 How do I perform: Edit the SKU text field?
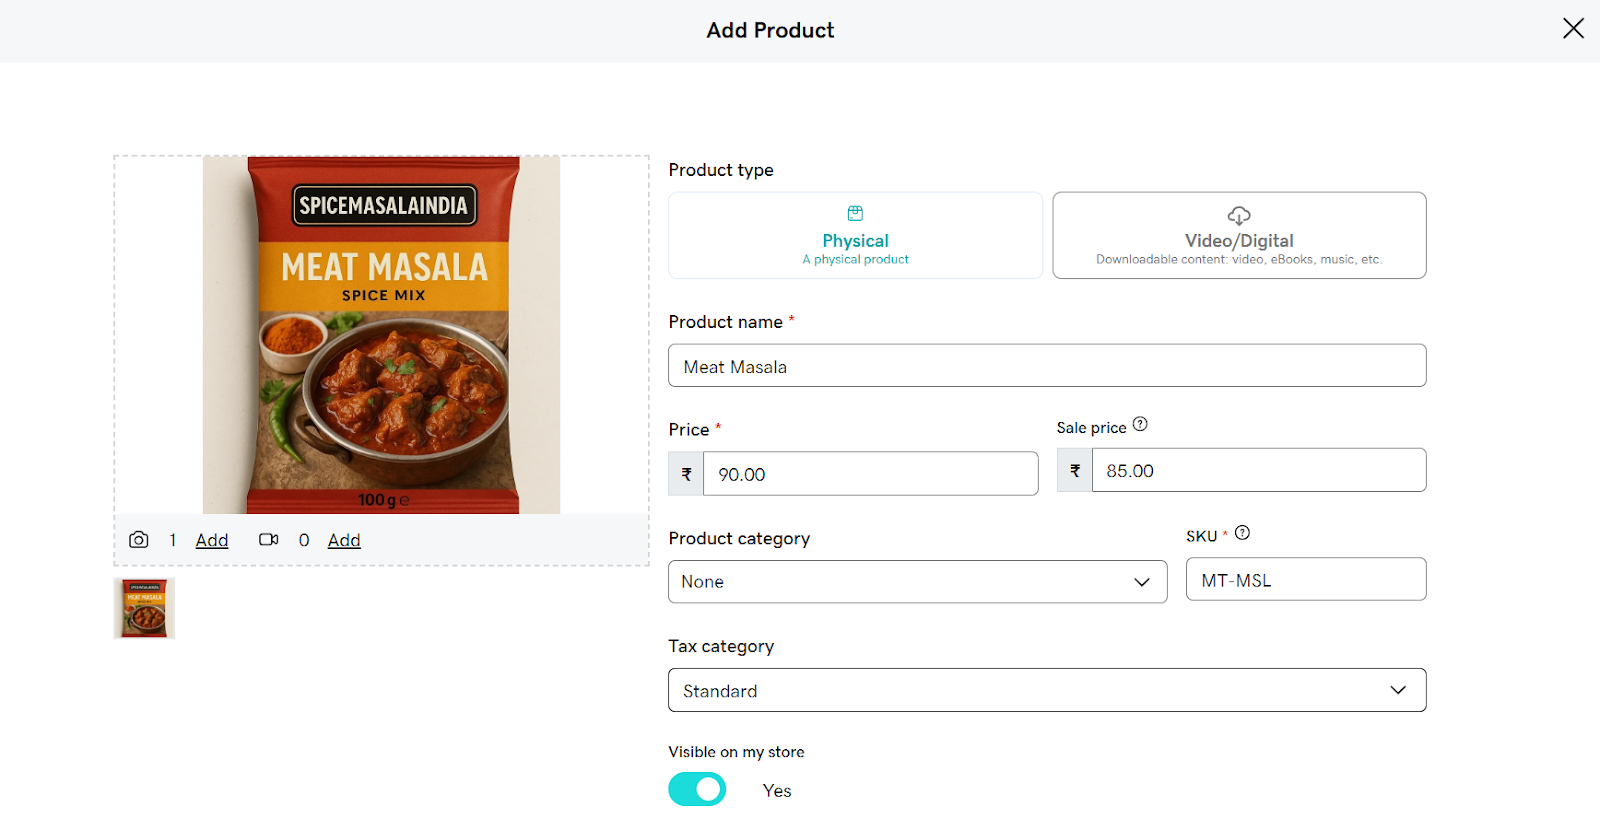[1305, 580]
